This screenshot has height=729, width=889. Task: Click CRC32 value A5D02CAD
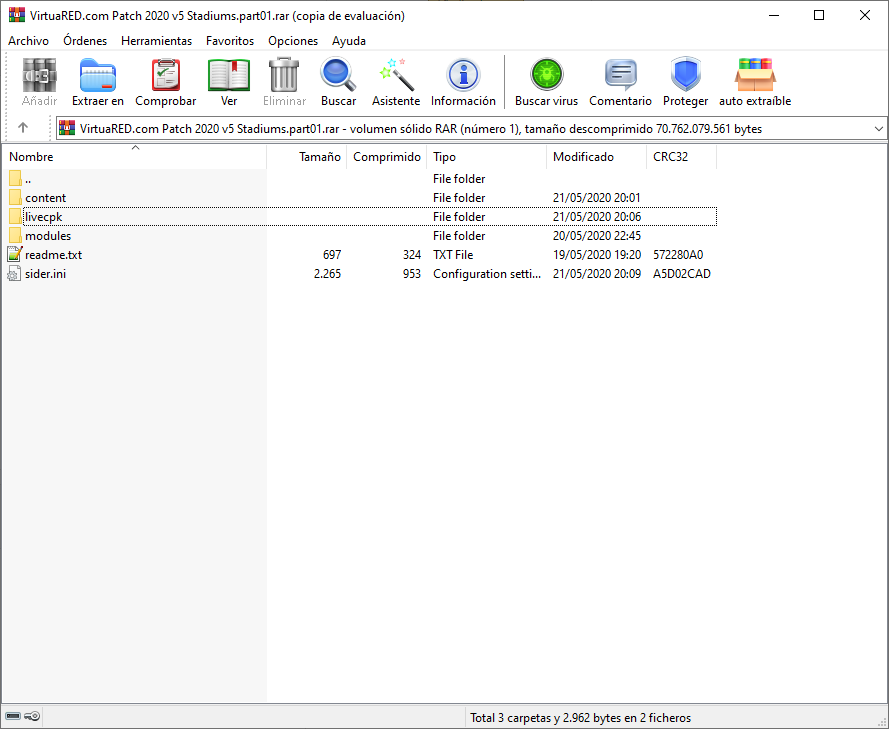(681, 274)
